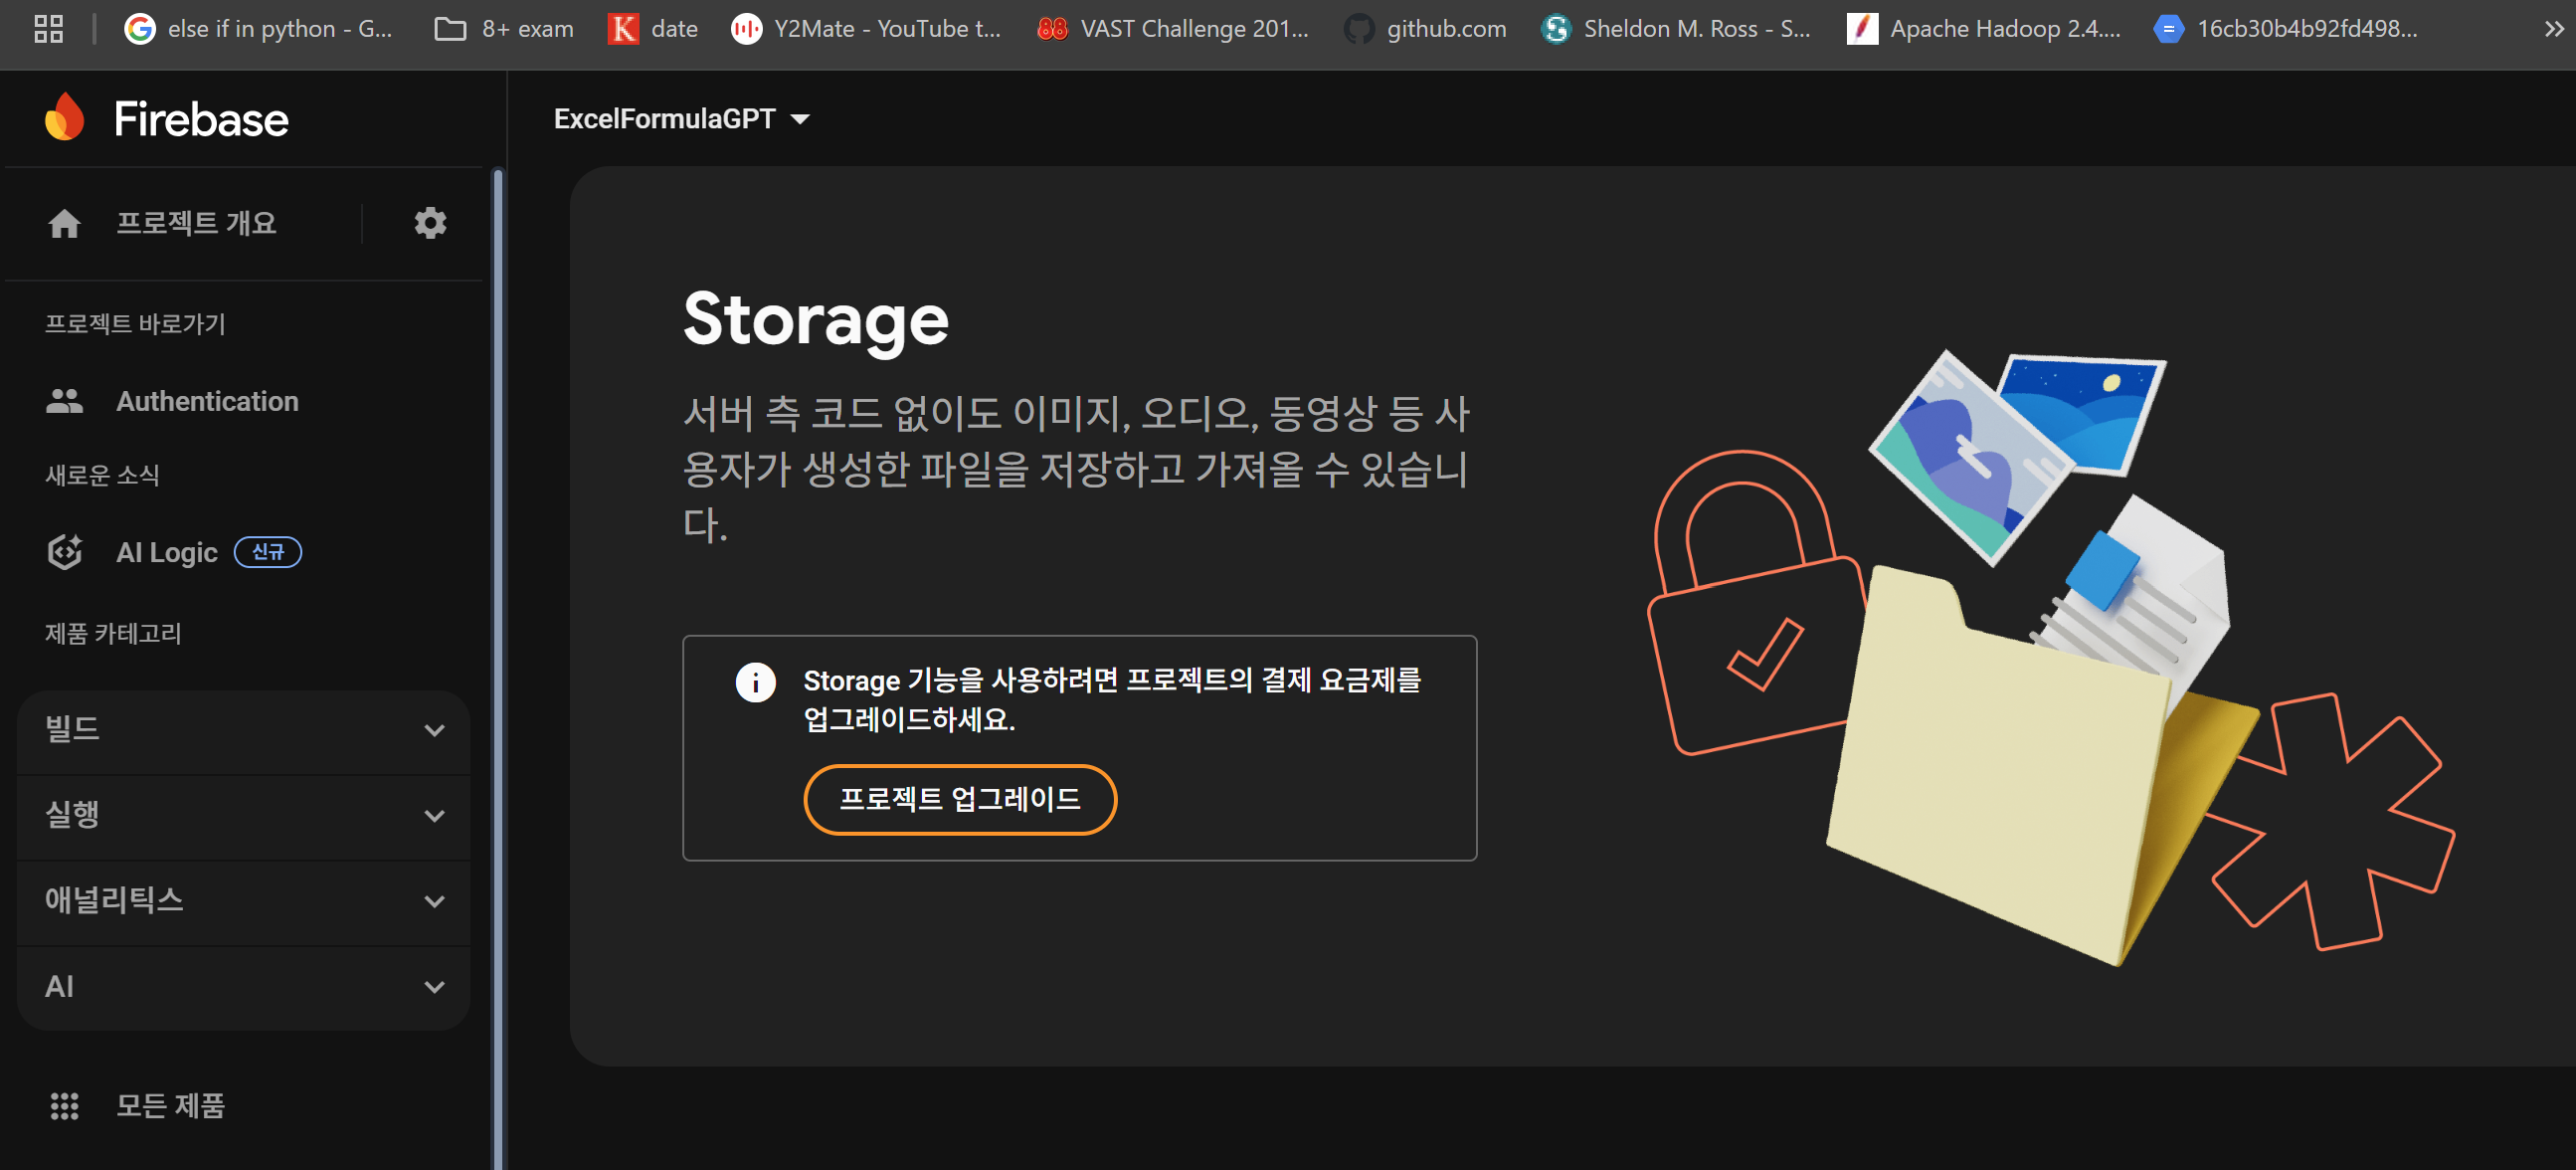Click the 신규 badge next to AI Logic
This screenshot has width=2576, height=1170.
pos(268,552)
